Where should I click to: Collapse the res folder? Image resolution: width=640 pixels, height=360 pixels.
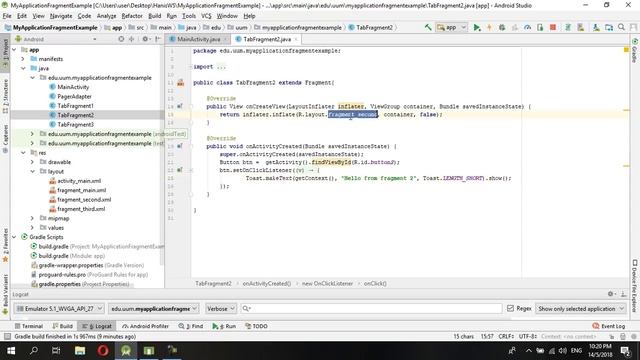click(23, 153)
